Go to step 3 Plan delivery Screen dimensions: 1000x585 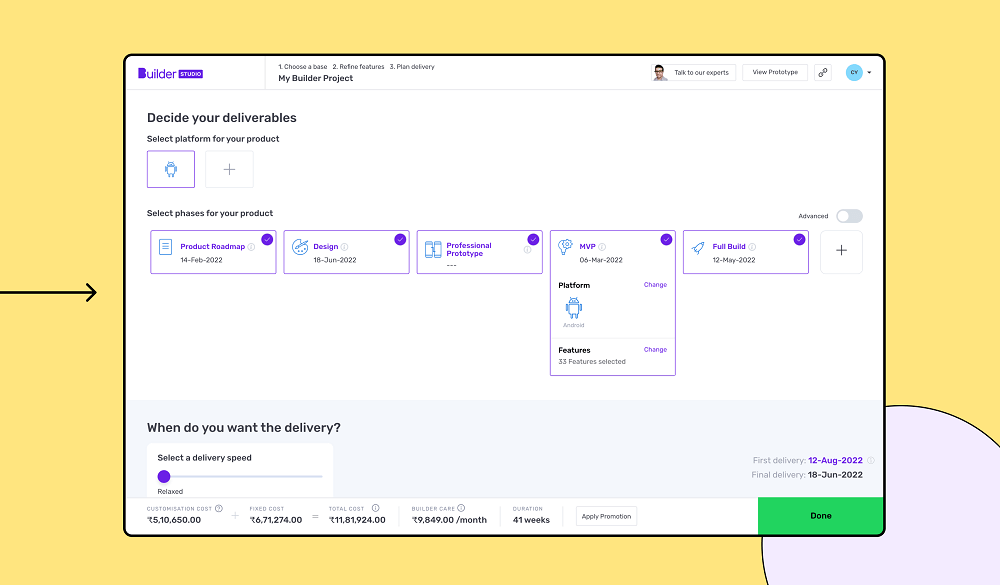(x=412, y=66)
